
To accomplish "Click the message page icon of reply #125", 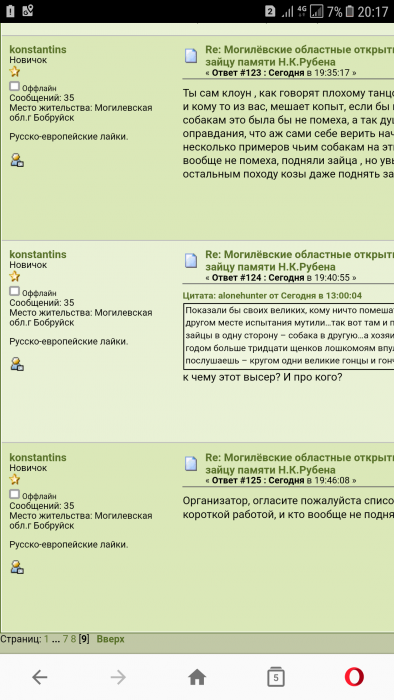I will pos(191,463).
